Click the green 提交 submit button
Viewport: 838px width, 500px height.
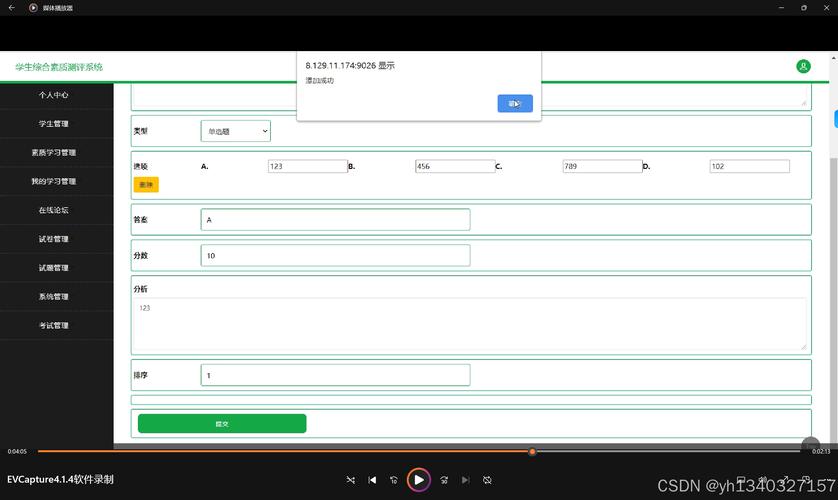222,424
